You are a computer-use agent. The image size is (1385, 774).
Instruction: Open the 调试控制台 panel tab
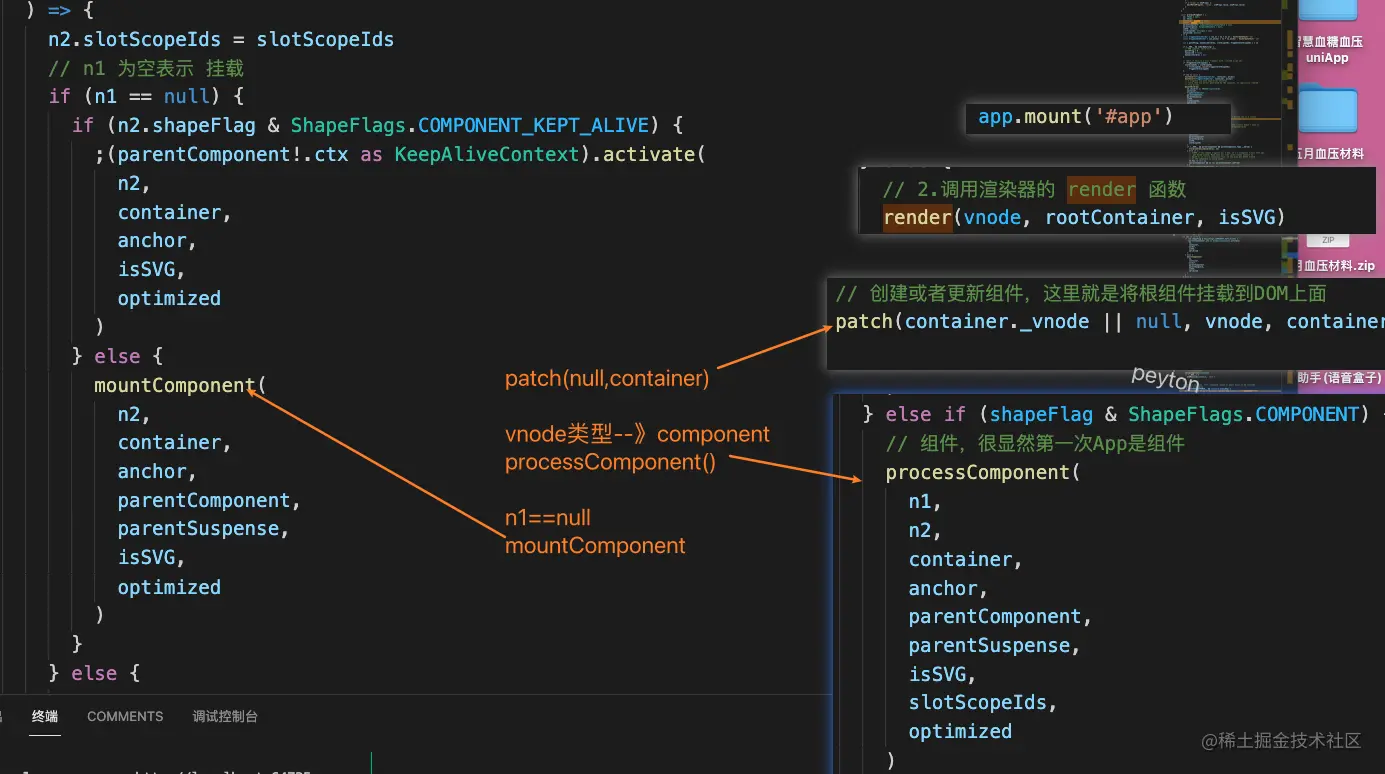click(x=225, y=716)
